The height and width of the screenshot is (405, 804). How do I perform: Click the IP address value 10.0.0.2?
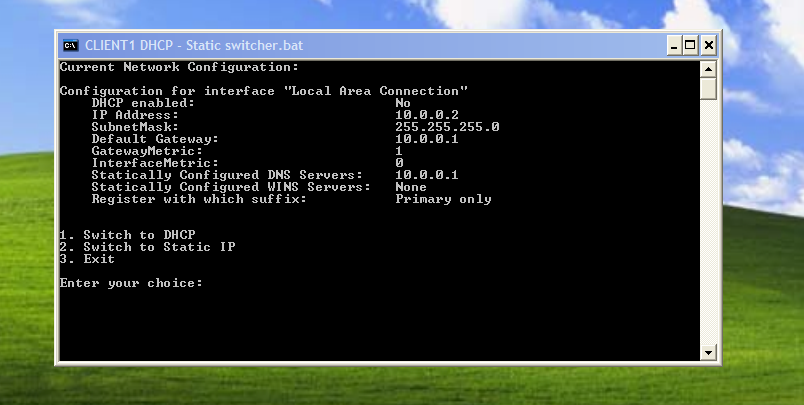[427, 115]
